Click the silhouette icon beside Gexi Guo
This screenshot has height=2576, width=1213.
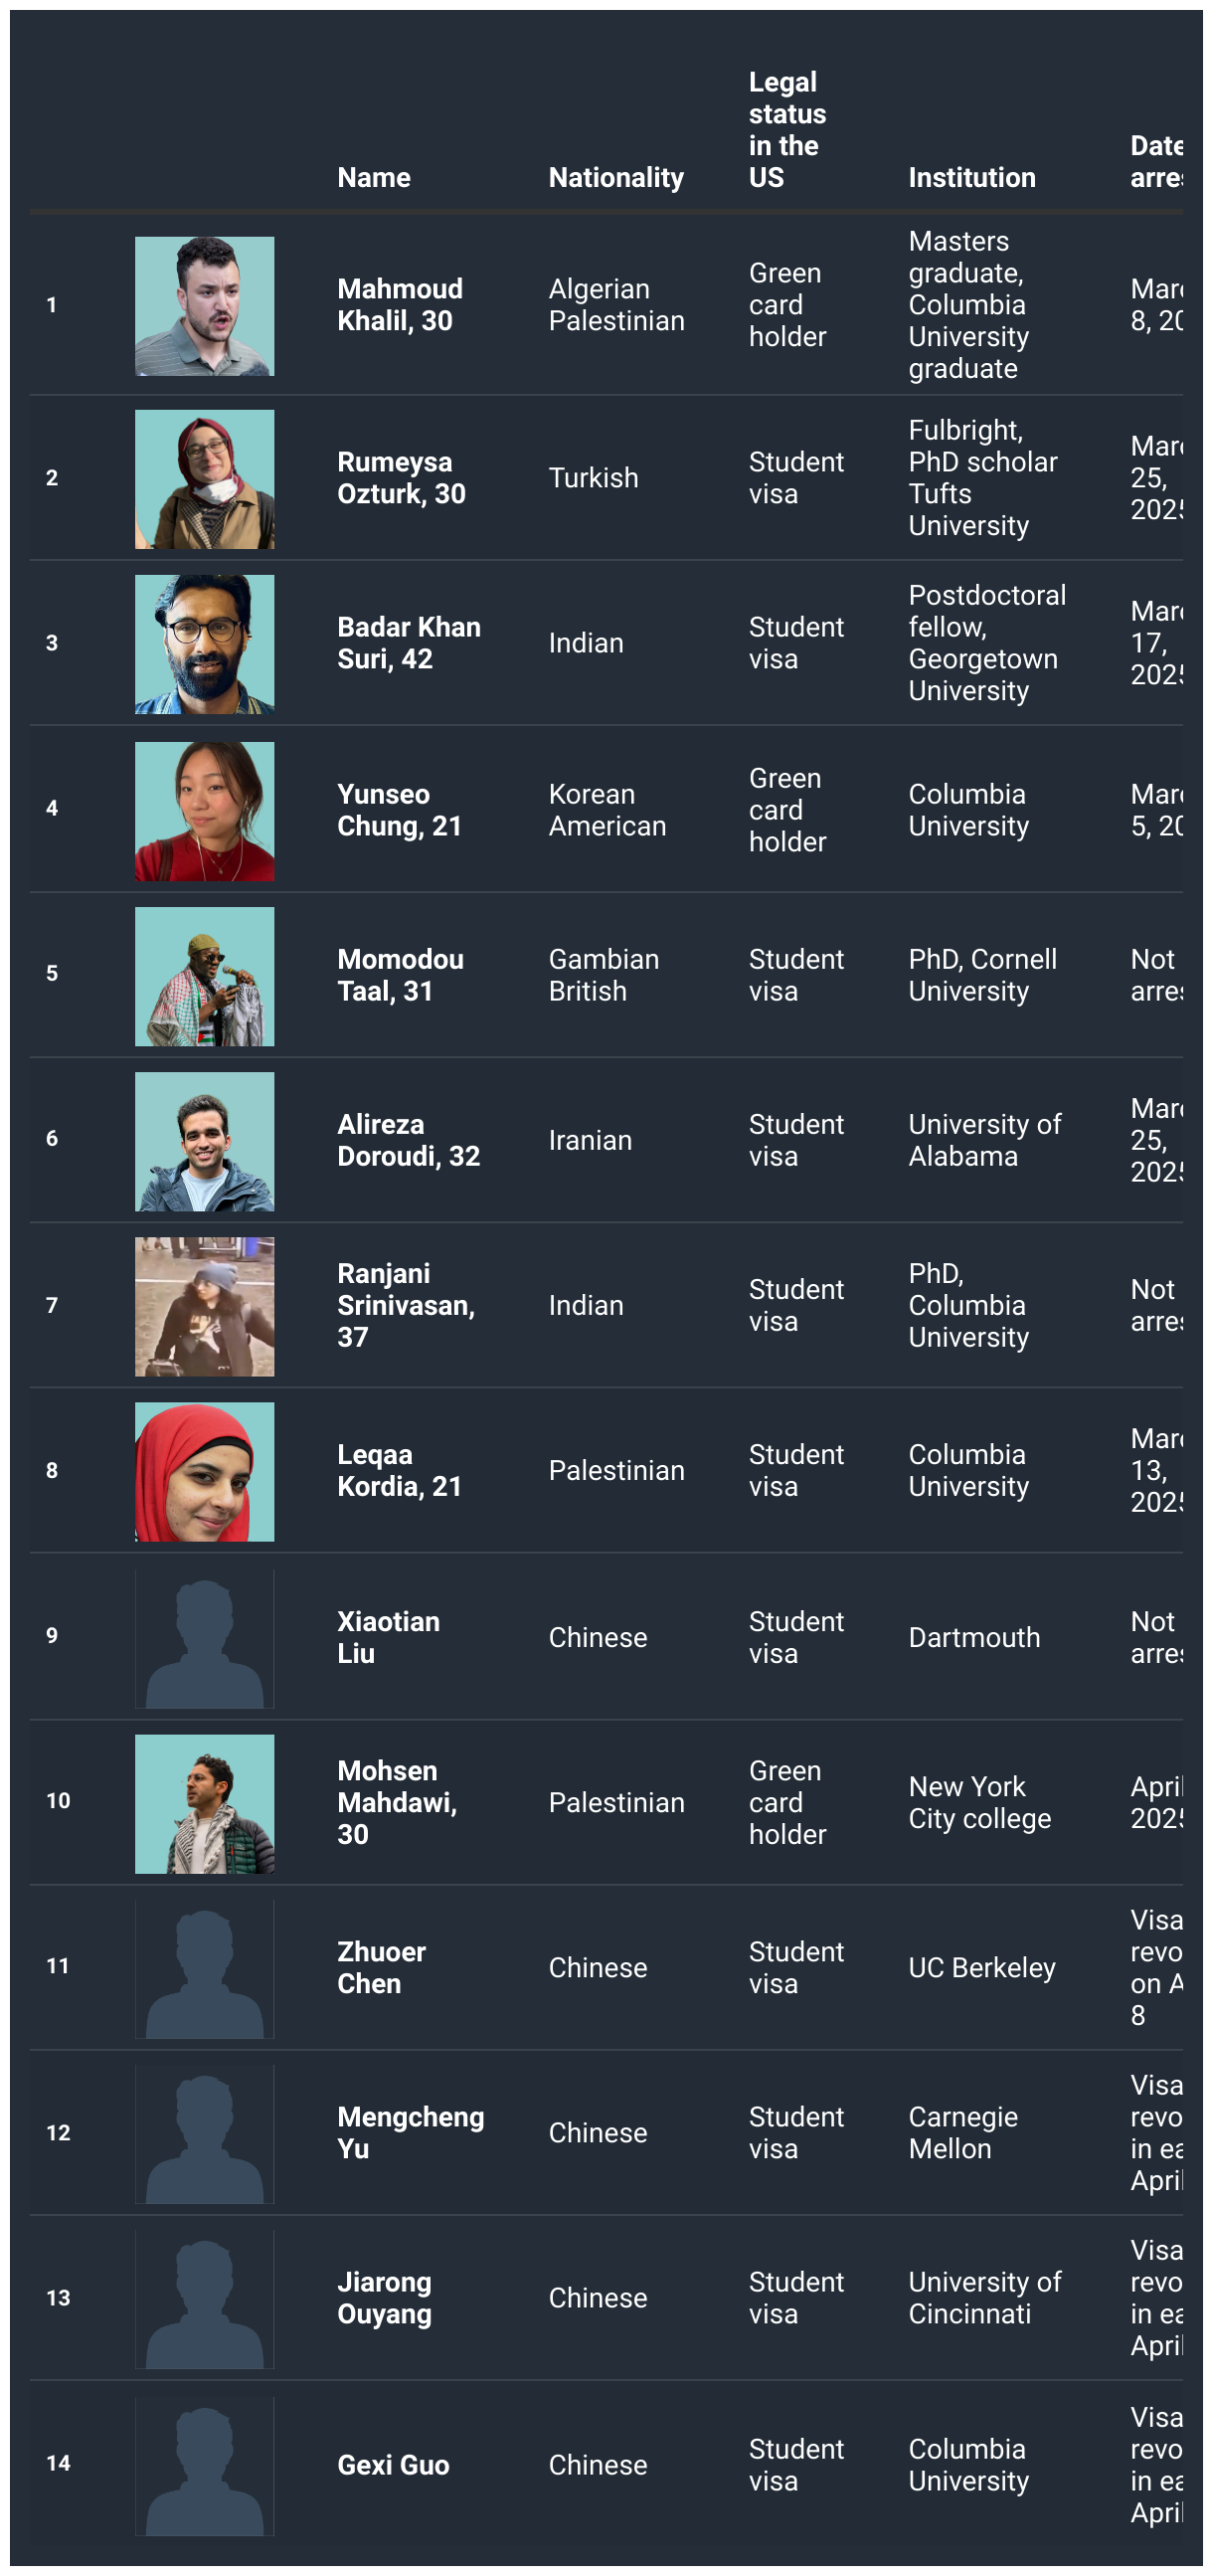coord(205,2465)
